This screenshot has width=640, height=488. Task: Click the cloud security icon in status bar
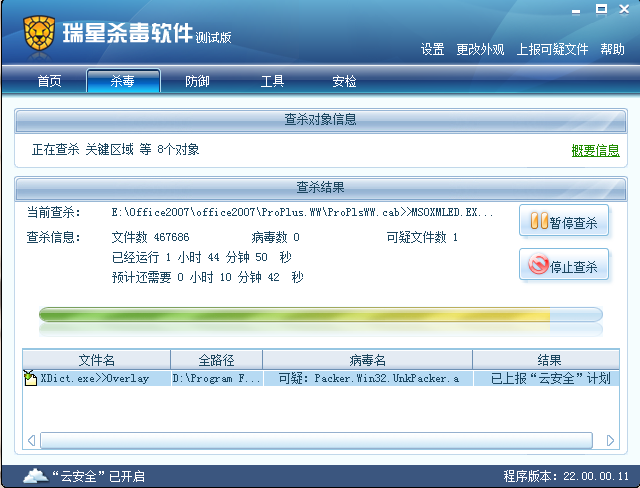coord(36,476)
